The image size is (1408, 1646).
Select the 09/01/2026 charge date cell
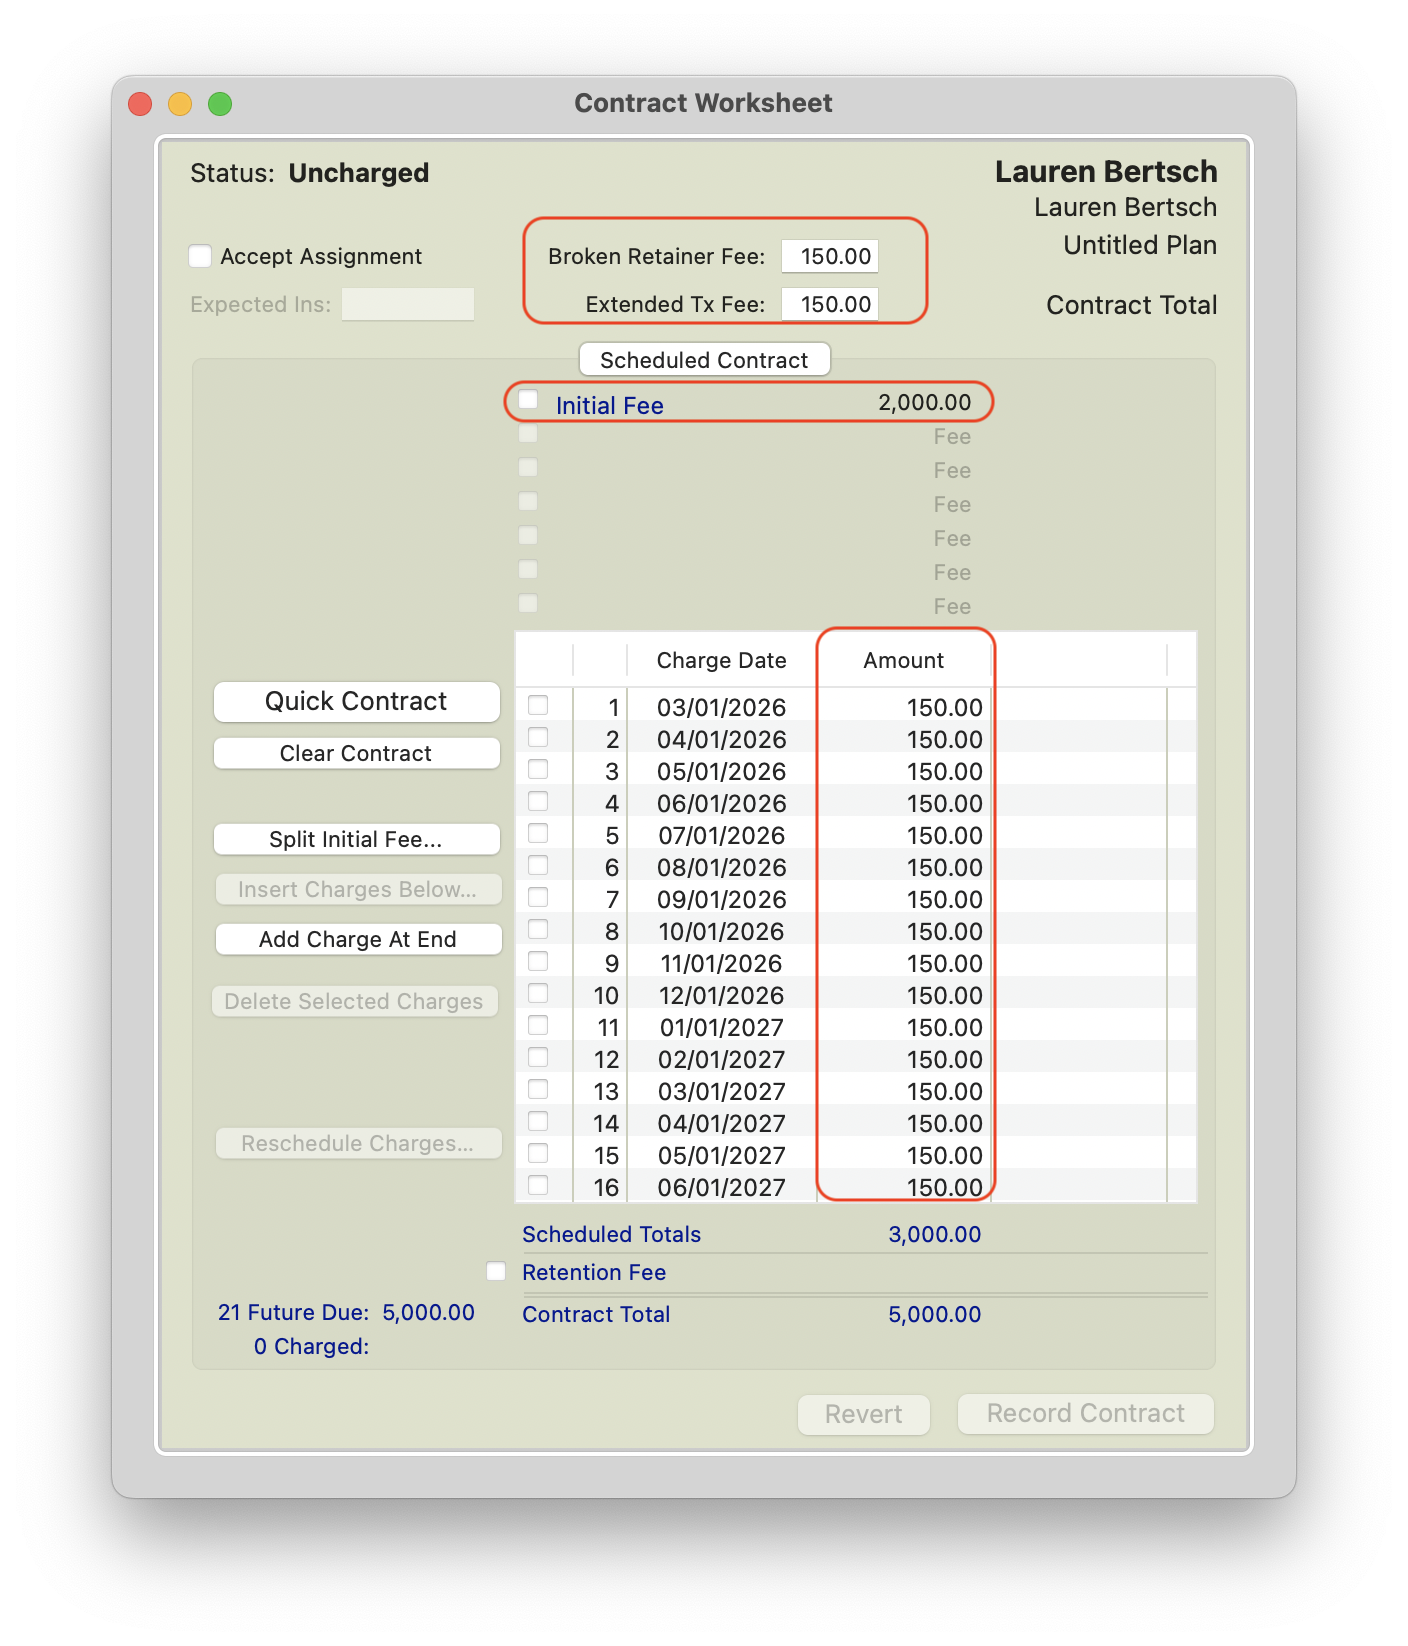pos(722,899)
